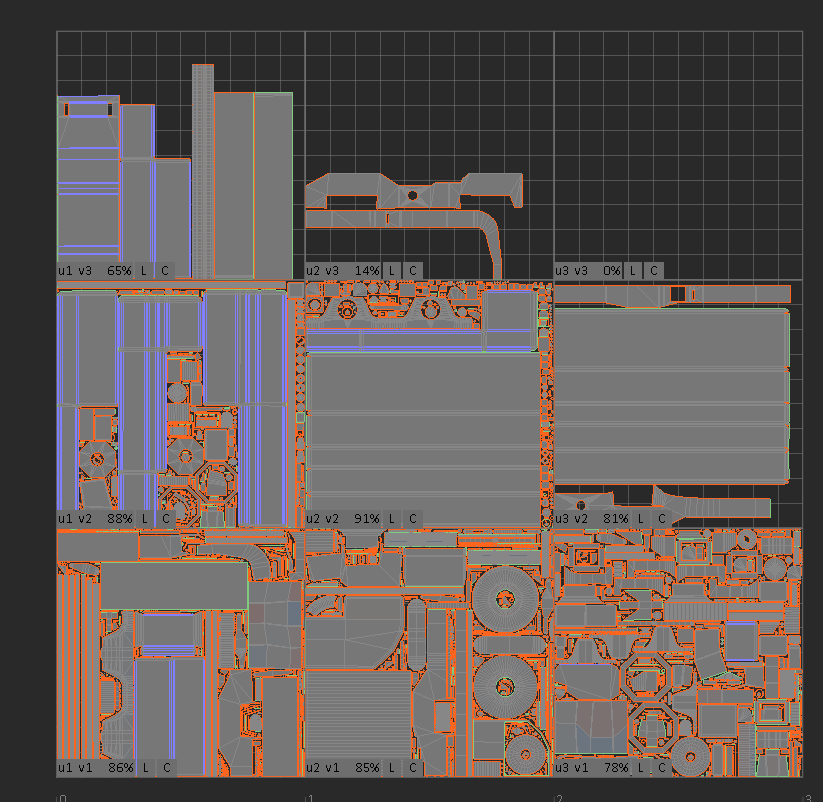Select the "u2 v3" tile label
The height and width of the screenshot is (802, 823).
[322, 271]
